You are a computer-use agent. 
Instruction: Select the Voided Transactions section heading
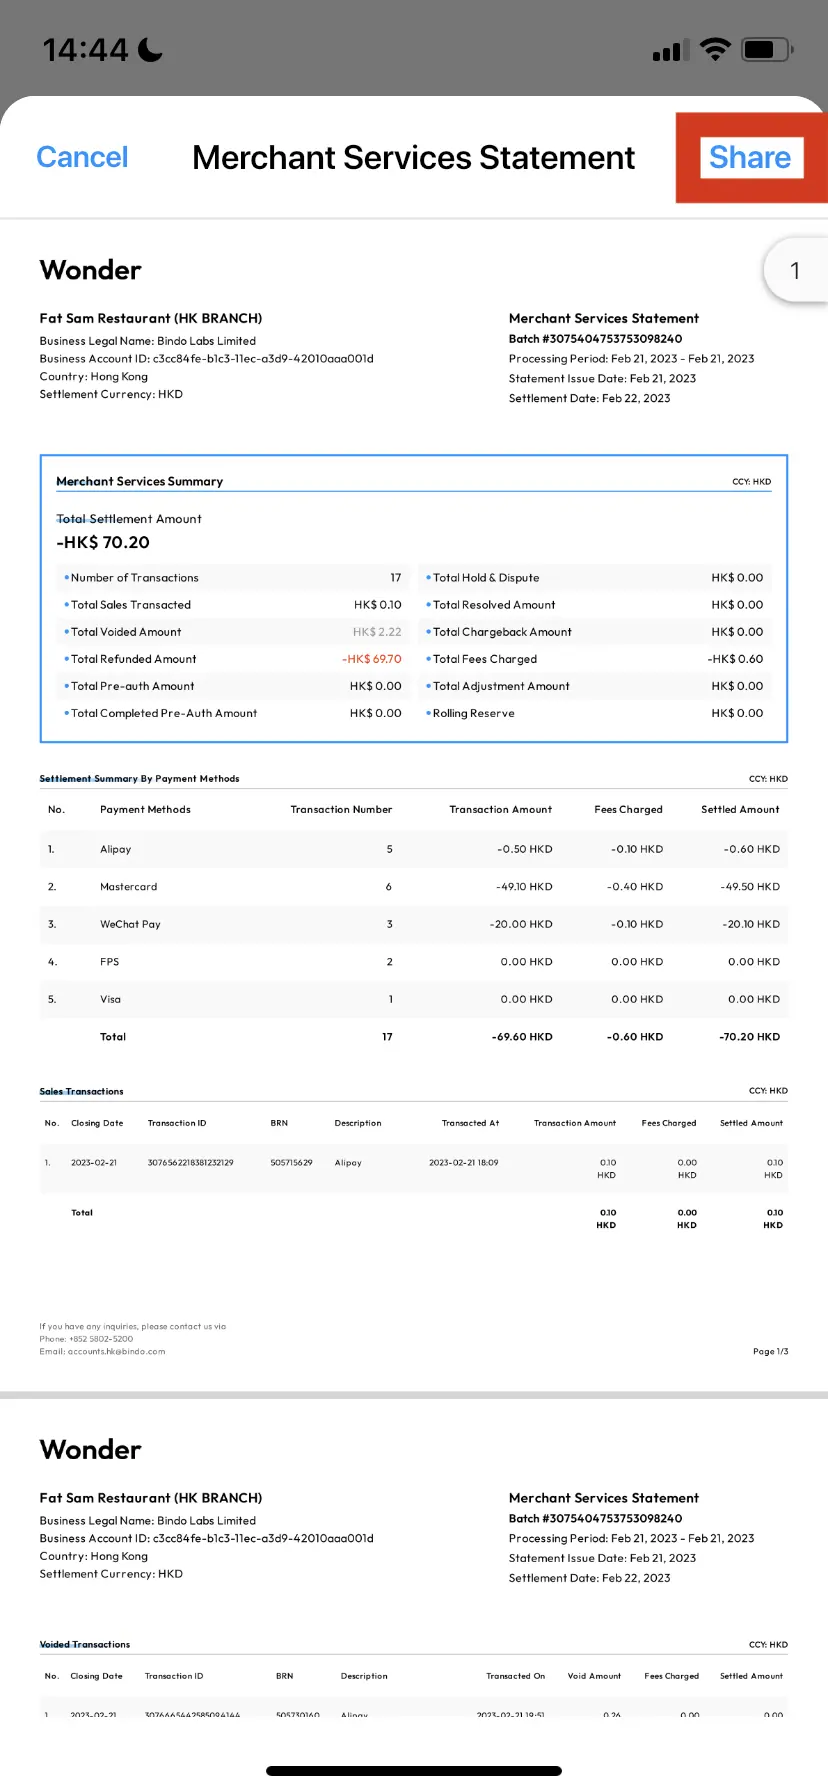(85, 1644)
